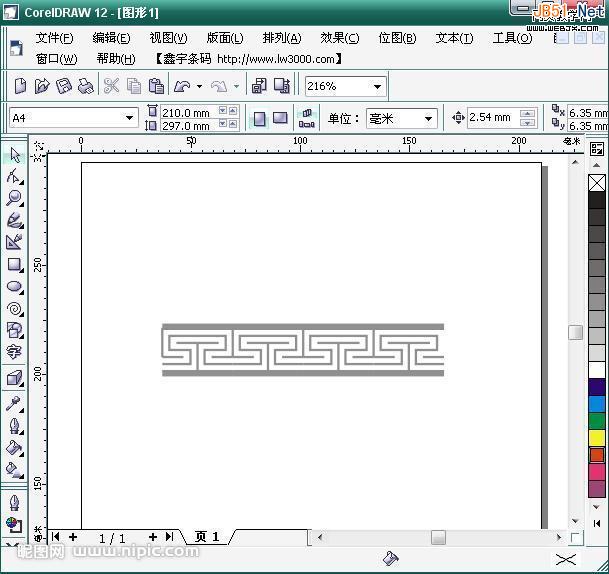The width and height of the screenshot is (609, 574).
Task: Open 鑫宇条码 http://www.lw3000.com menu link
Action: tap(249, 59)
